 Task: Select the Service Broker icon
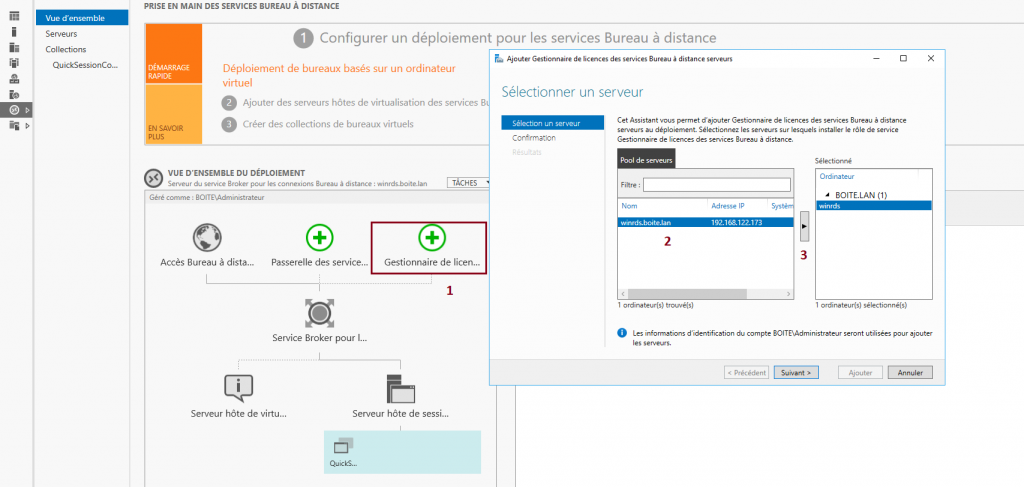pyautogui.click(x=319, y=312)
